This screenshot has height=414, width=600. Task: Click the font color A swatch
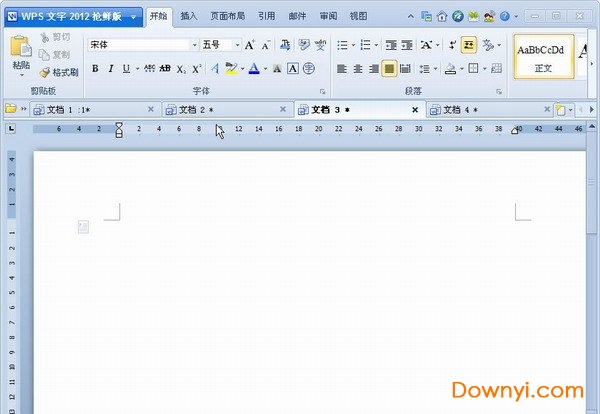pyautogui.click(x=253, y=68)
